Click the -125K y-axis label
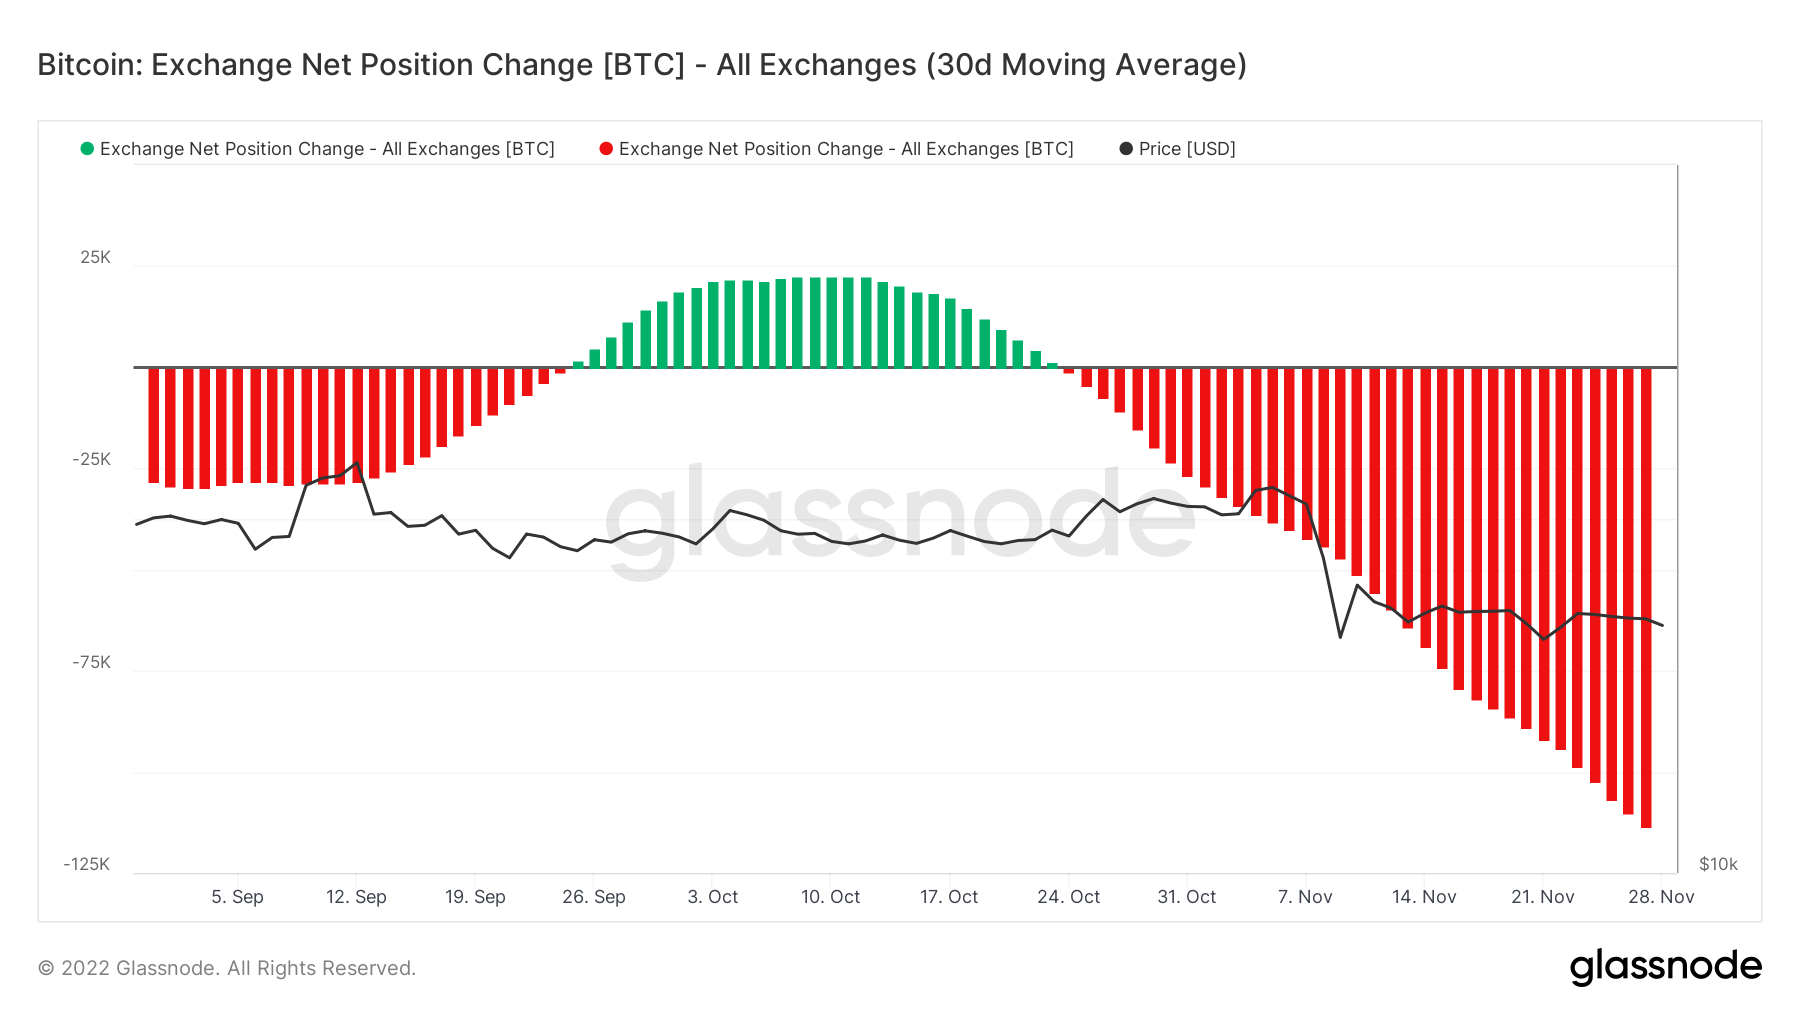The image size is (1800, 1013). [87, 864]
